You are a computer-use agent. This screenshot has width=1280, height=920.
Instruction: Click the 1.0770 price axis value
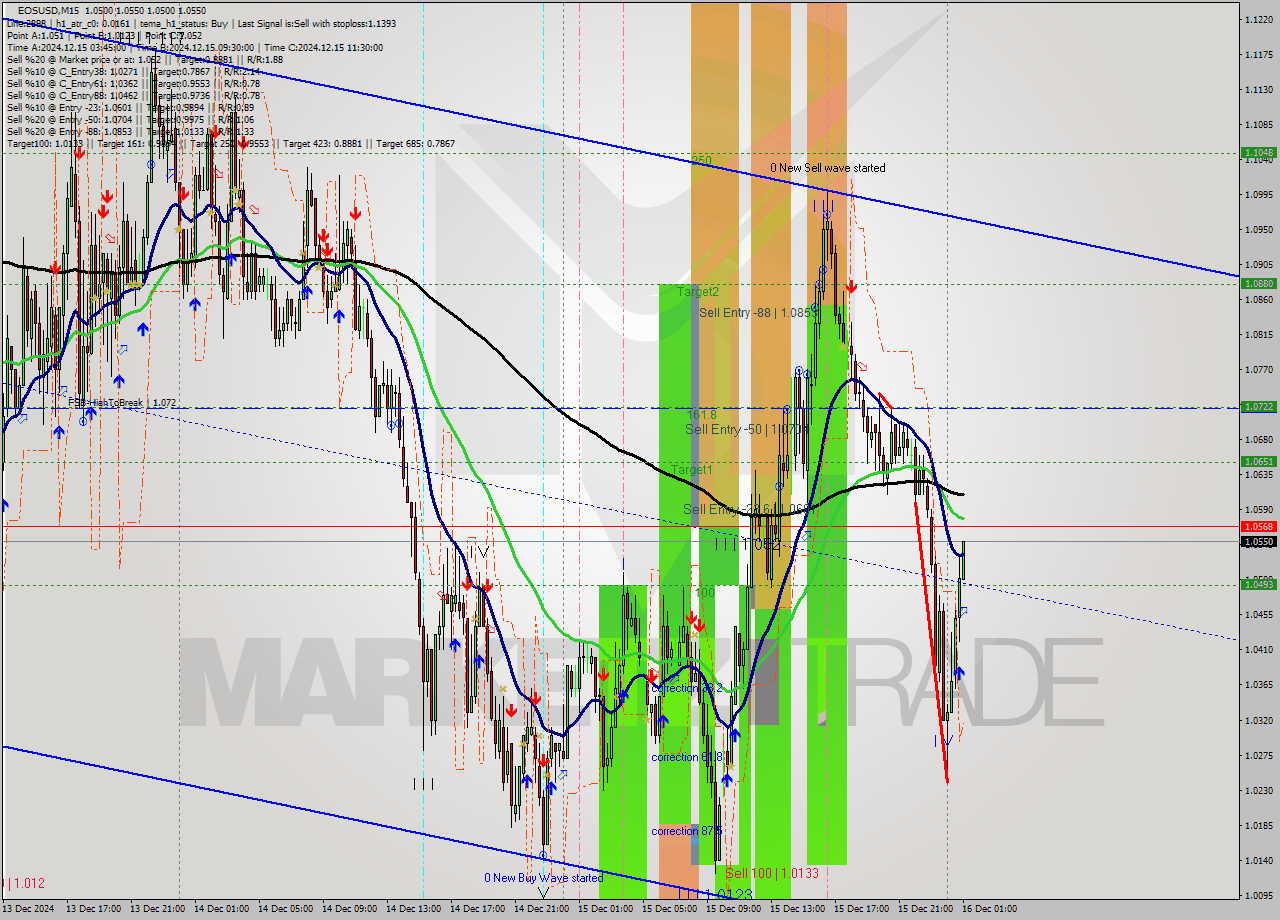tap(1258, 370)
